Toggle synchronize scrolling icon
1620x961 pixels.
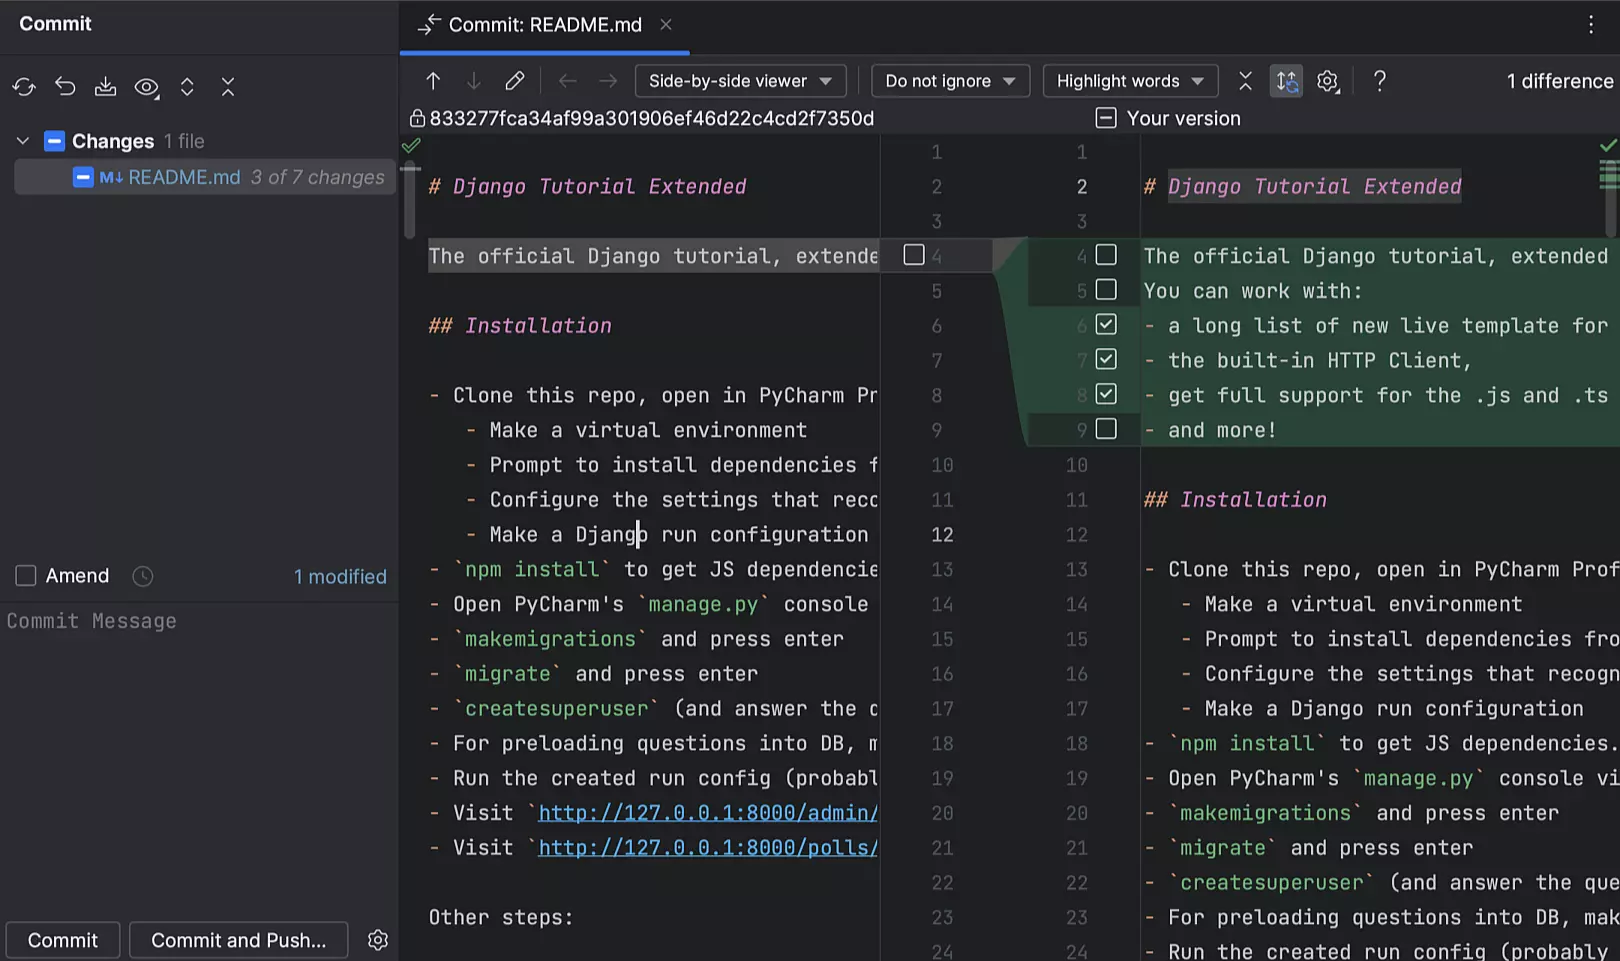(1286, 81)
